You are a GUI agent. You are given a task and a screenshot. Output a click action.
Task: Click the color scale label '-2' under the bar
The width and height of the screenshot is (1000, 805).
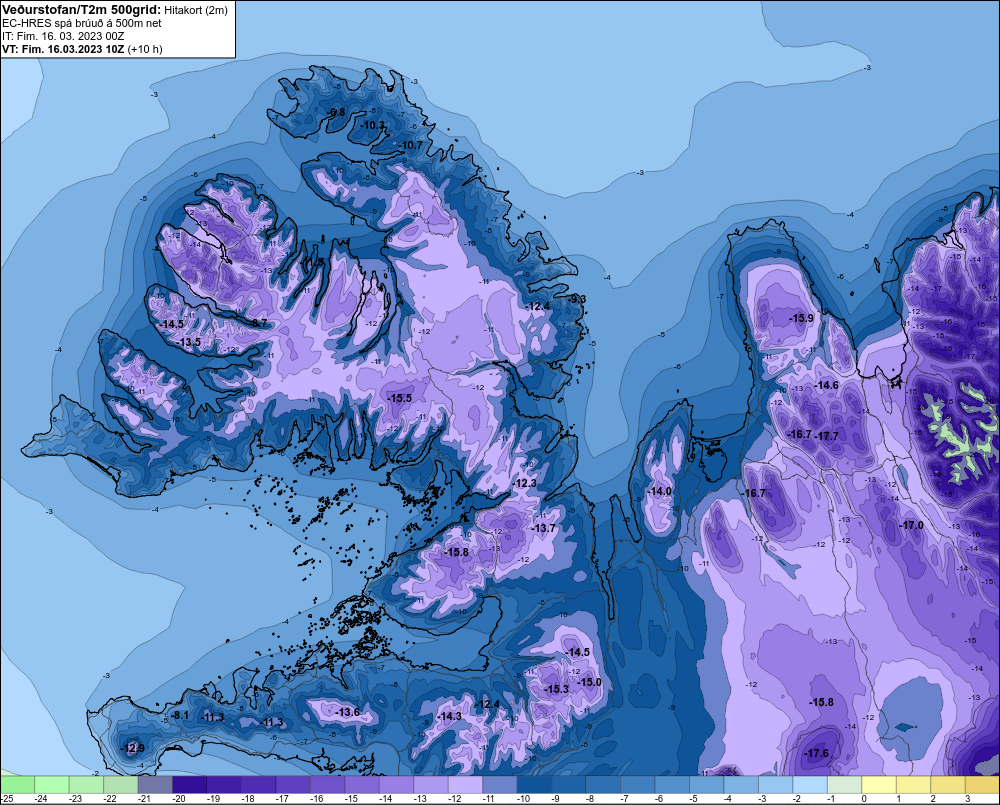click(x=797, y=799)
